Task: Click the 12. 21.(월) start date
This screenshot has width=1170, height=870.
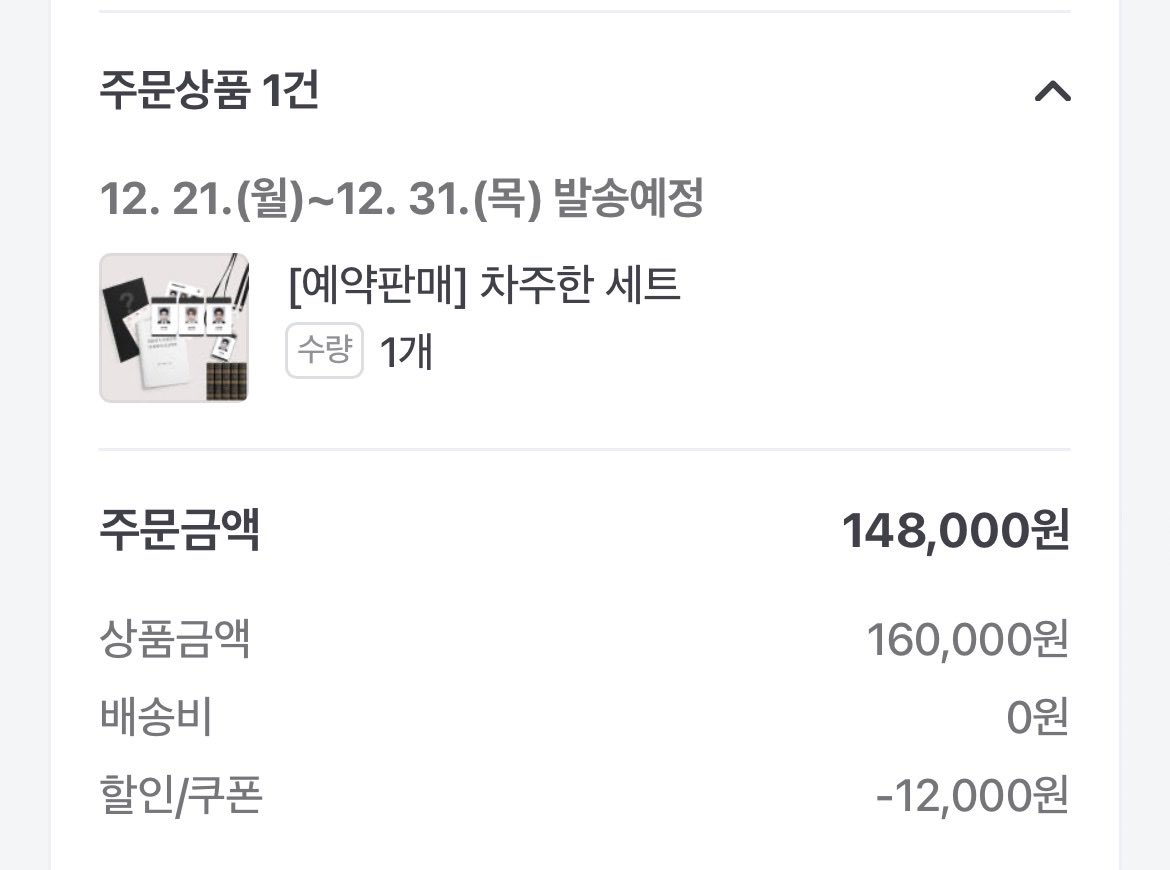Action: click(x=201, y=199)
